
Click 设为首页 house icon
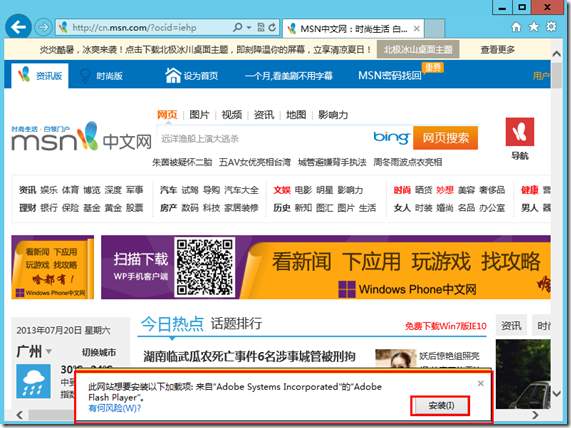click(x=173, y=75)
